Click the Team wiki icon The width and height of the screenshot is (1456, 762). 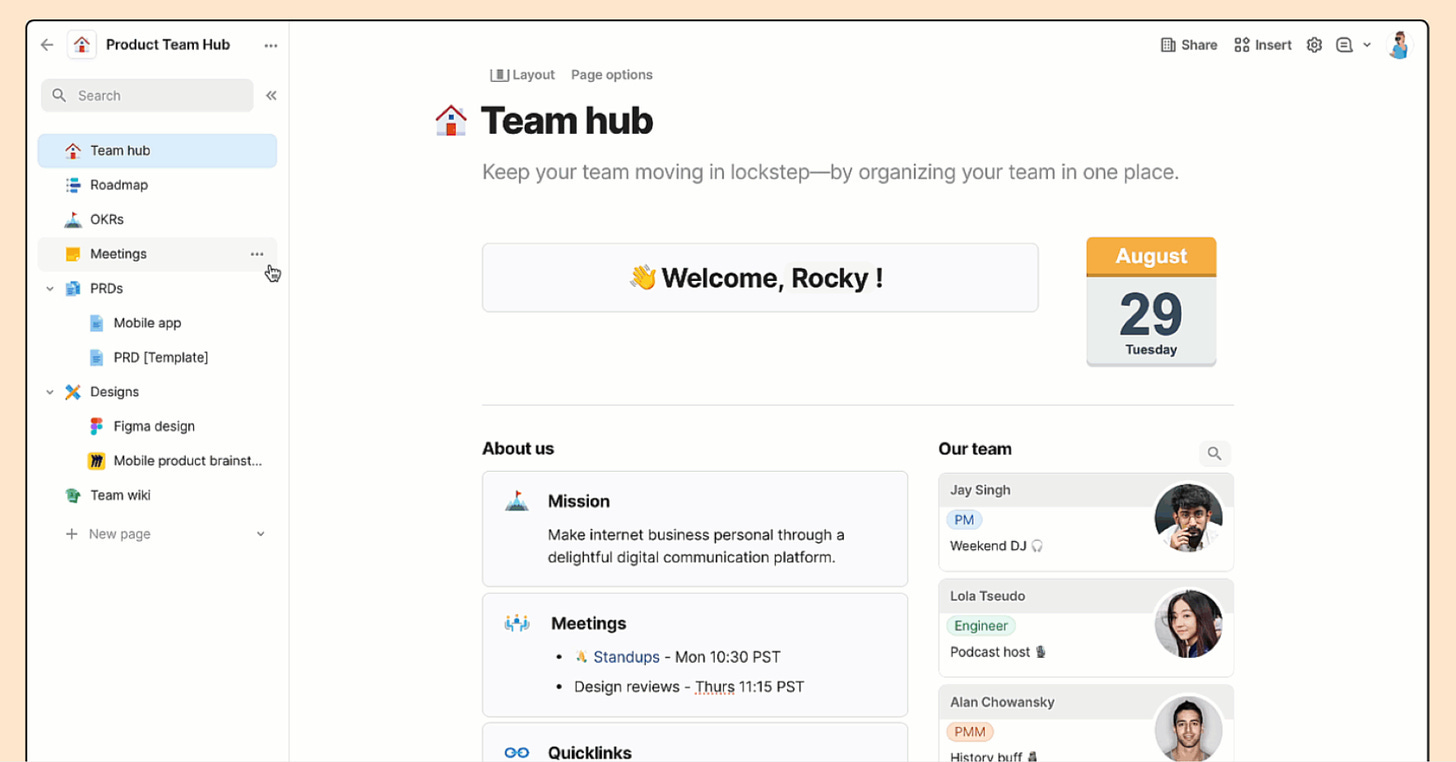pos(73,495)
